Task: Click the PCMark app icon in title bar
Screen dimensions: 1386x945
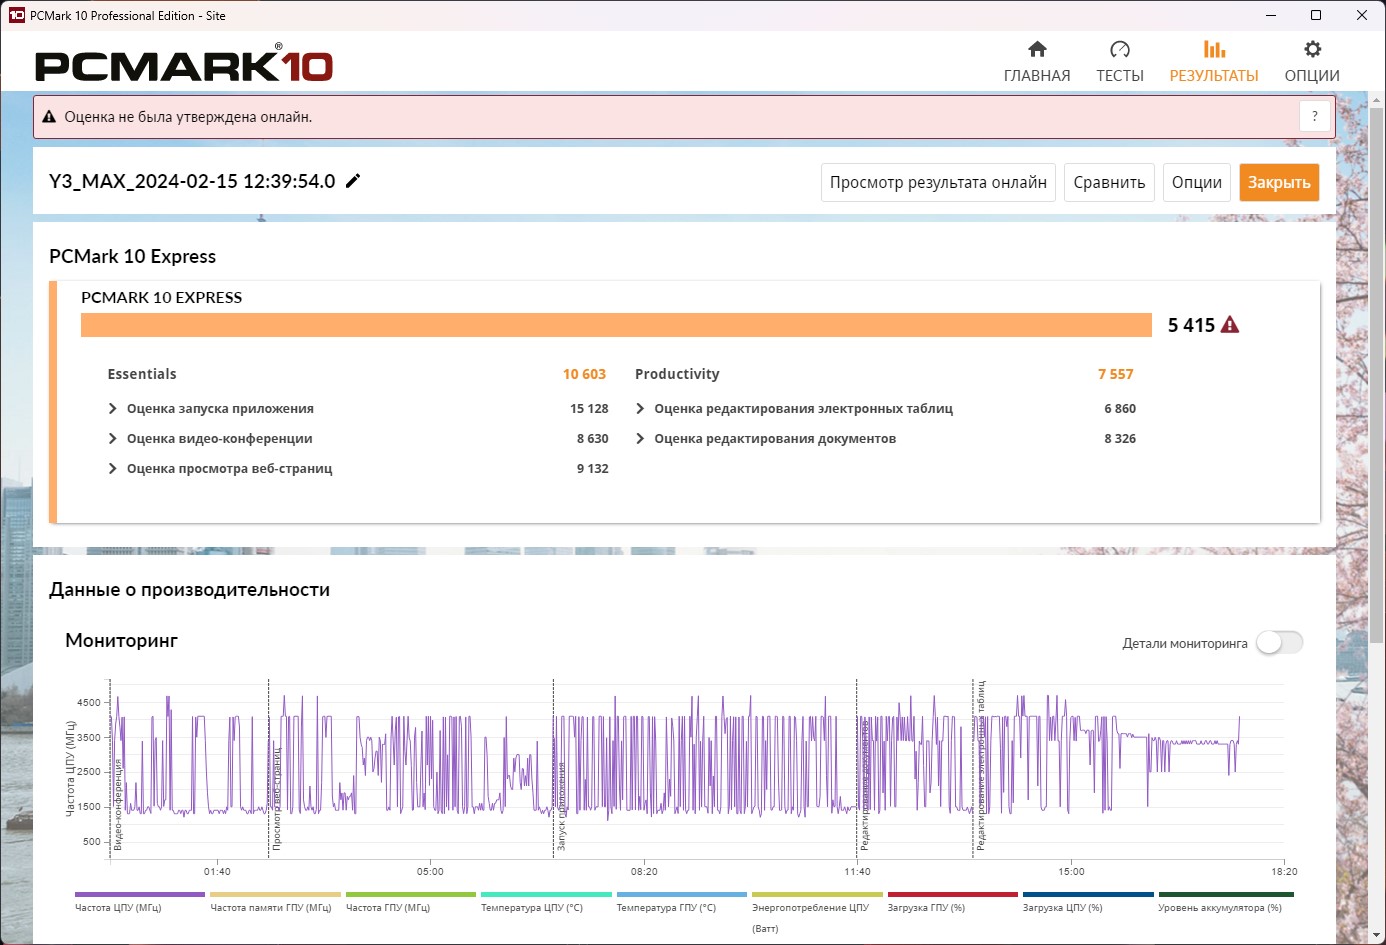Action: pos(16,15)
